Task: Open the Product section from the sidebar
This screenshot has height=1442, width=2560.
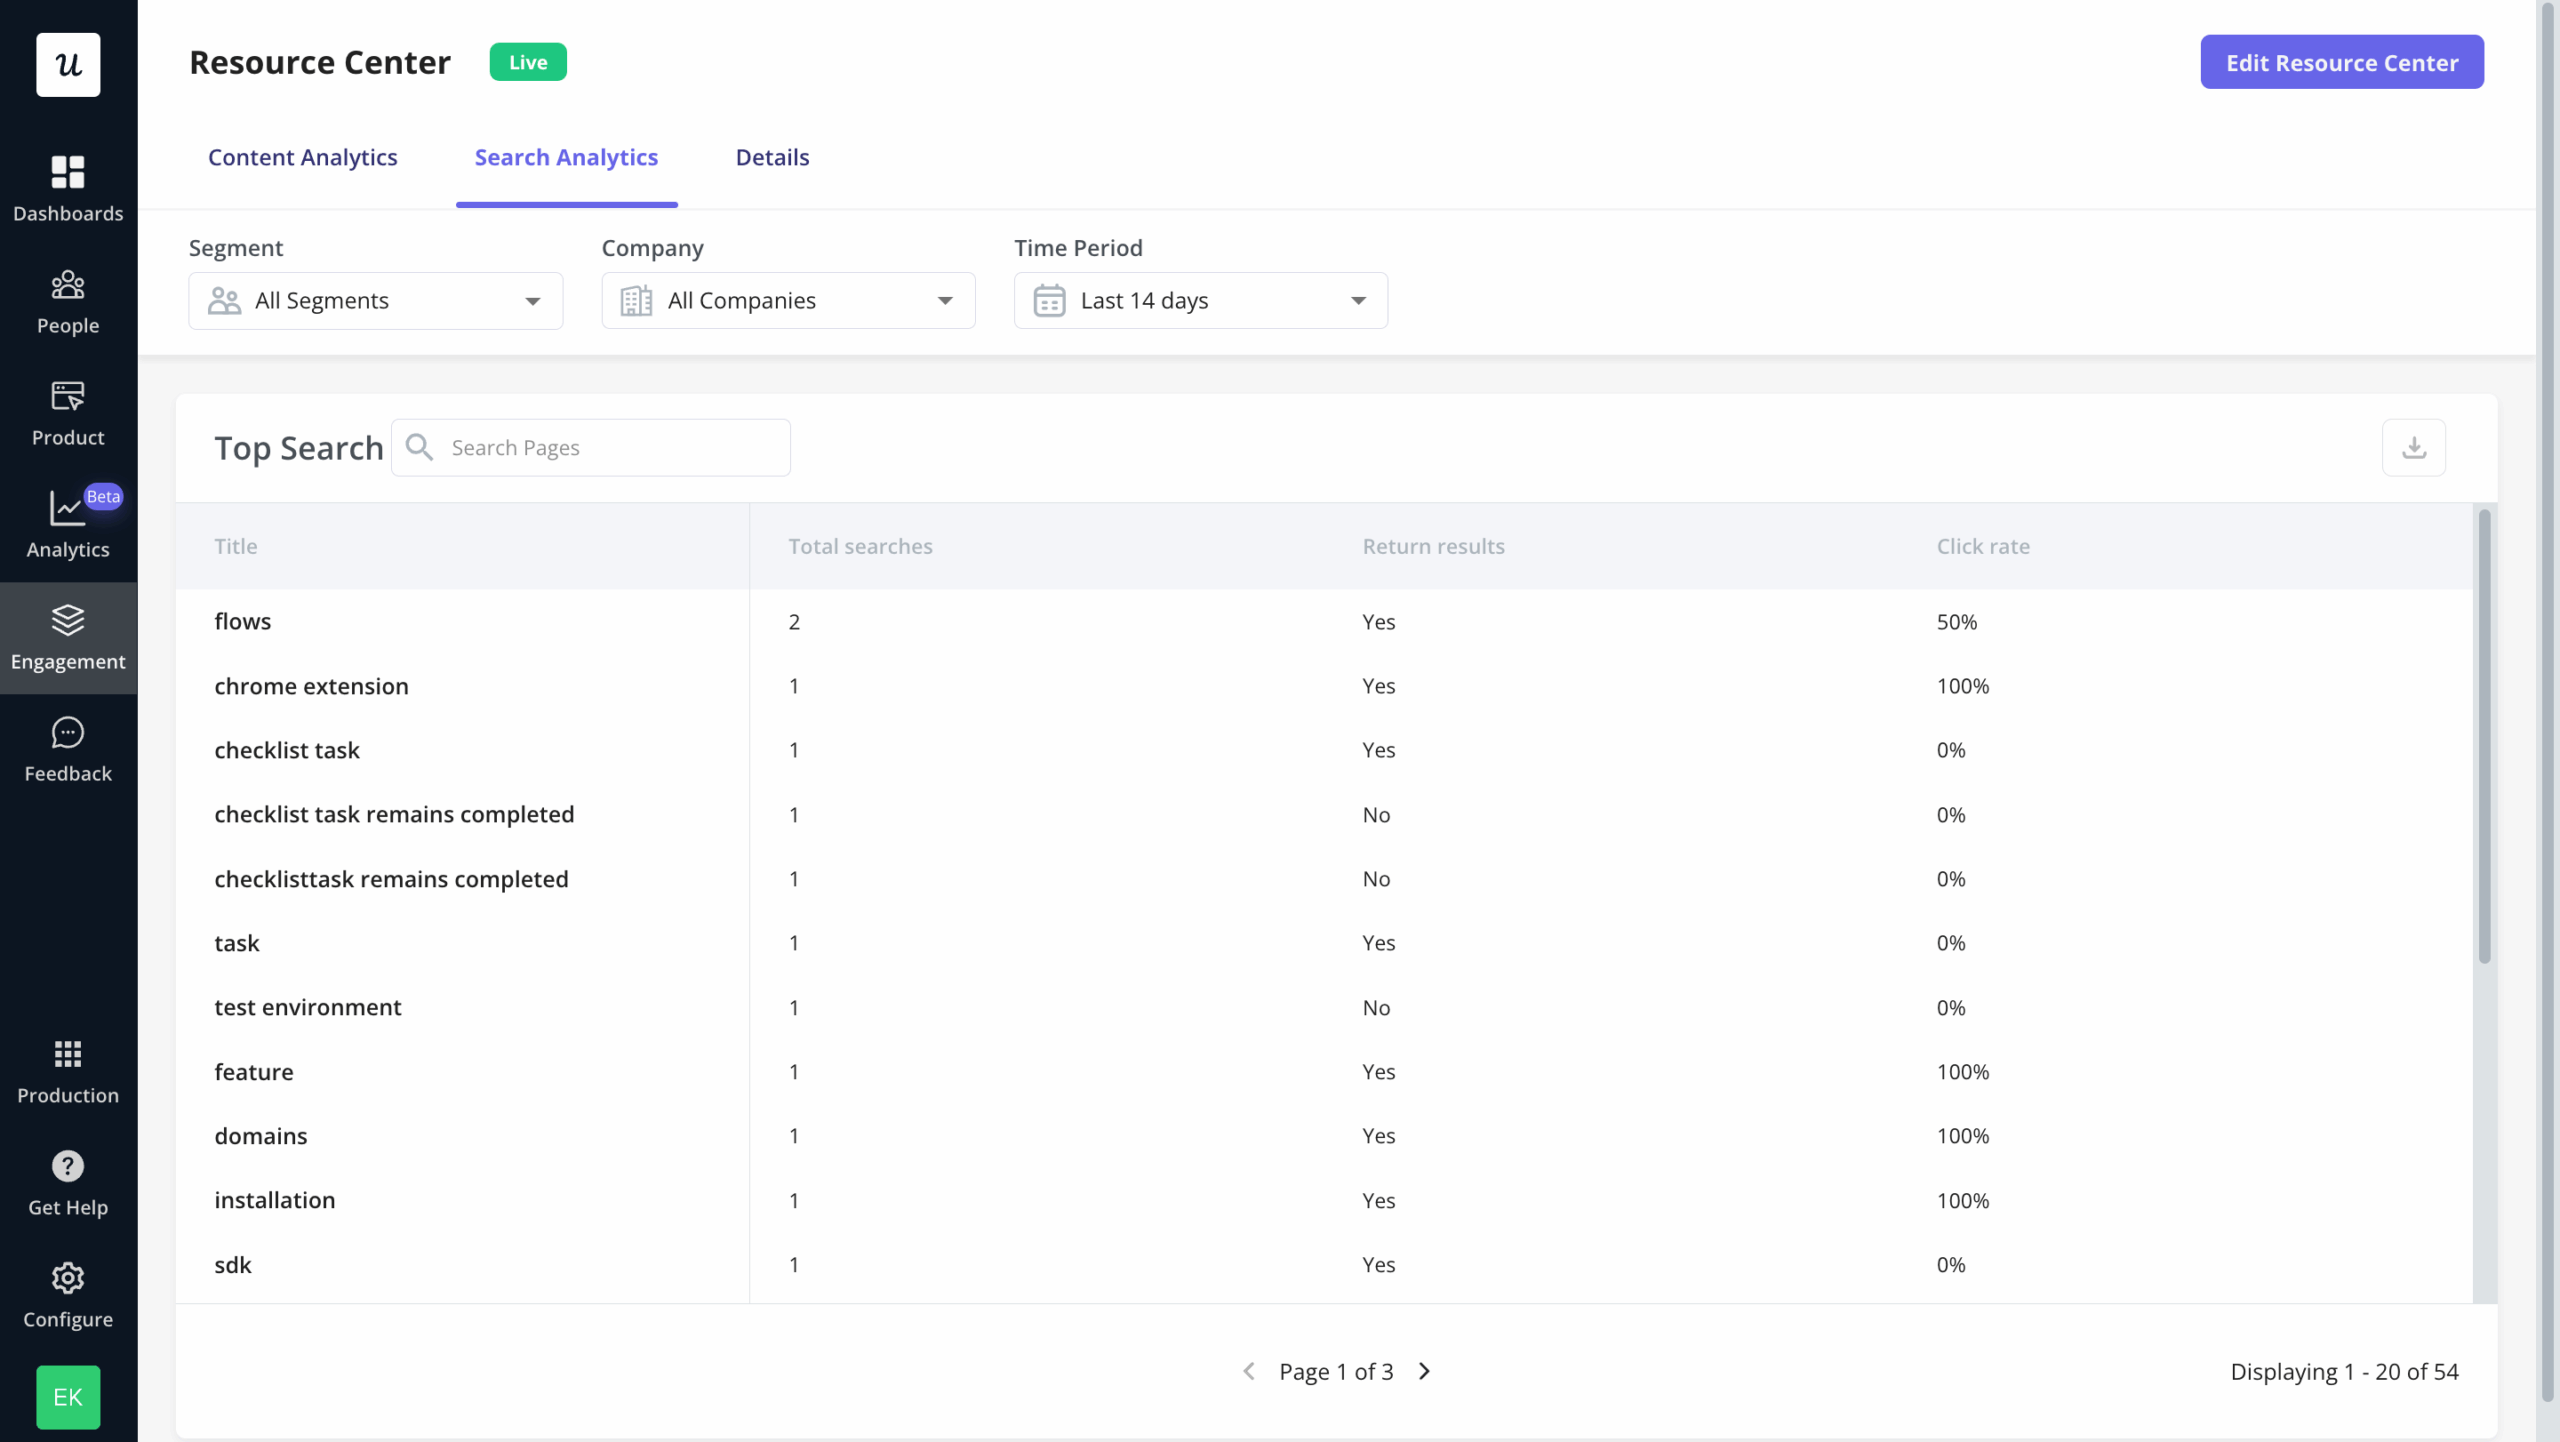Action: [x=67, y=412]
